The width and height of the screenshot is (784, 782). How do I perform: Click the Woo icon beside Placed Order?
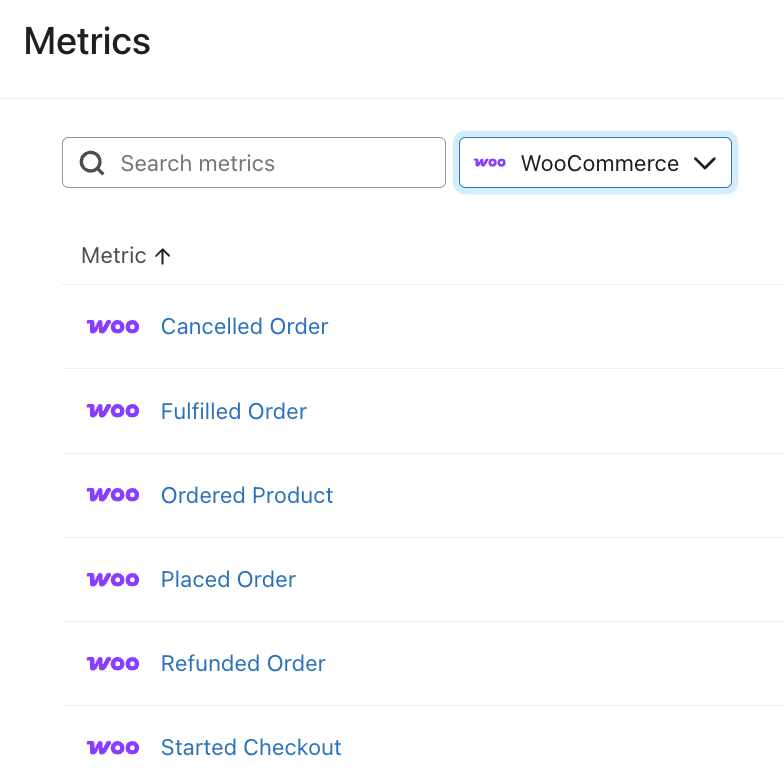(x=113, y=579)
